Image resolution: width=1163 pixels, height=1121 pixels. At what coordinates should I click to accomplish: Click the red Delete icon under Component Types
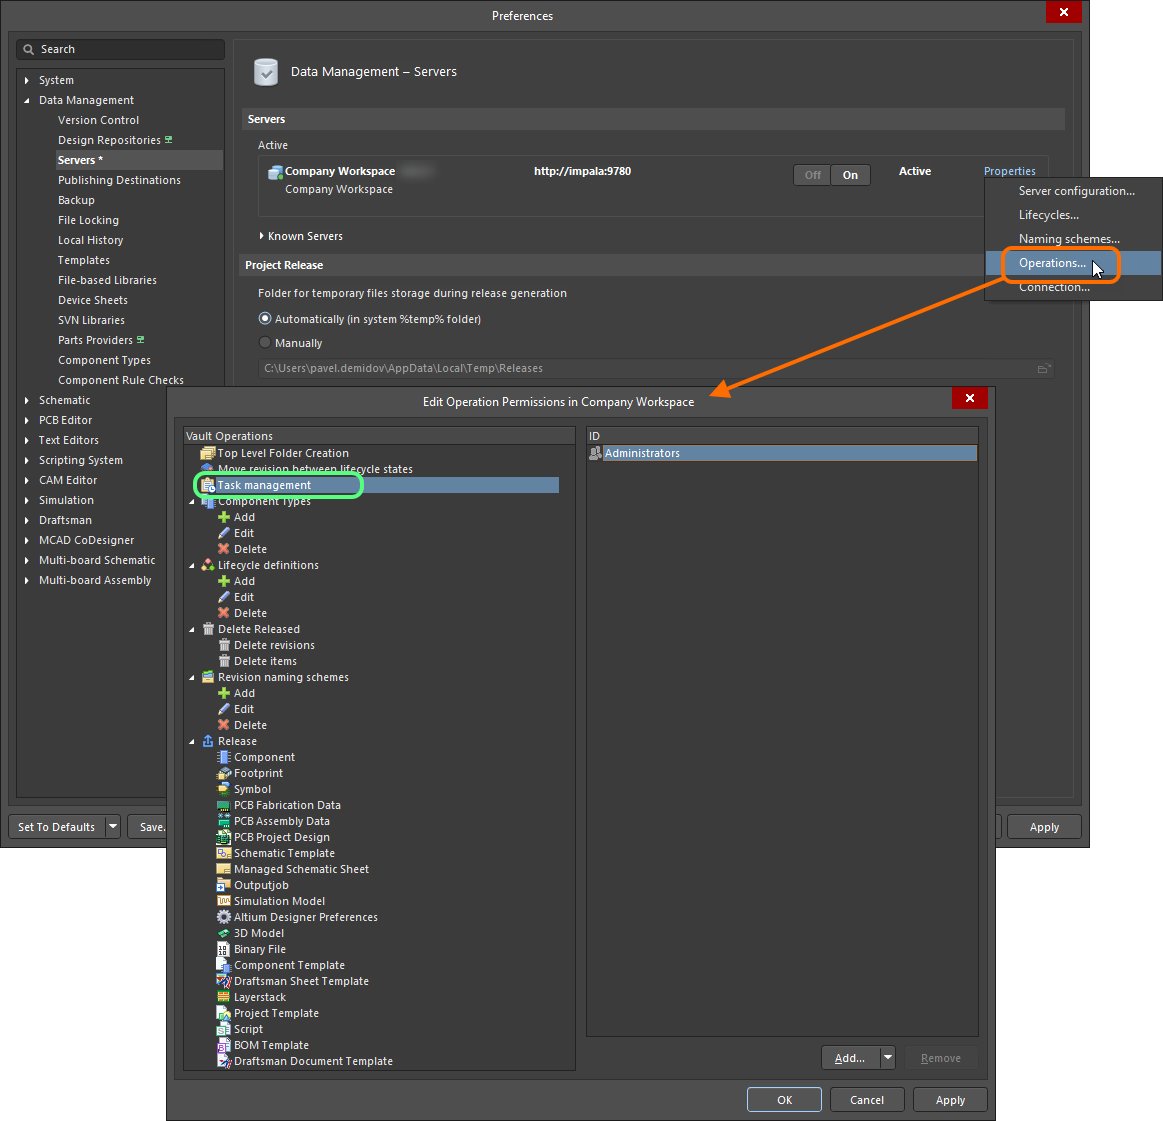pyautogui.click(x=224, y=549)
